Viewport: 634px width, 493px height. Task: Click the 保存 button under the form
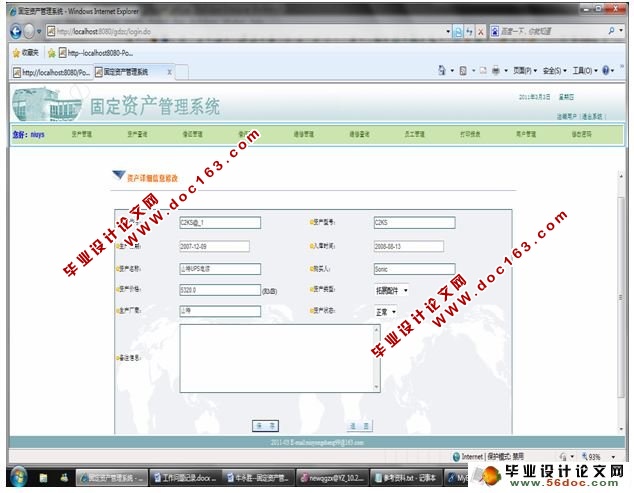(x=265, y=425)
